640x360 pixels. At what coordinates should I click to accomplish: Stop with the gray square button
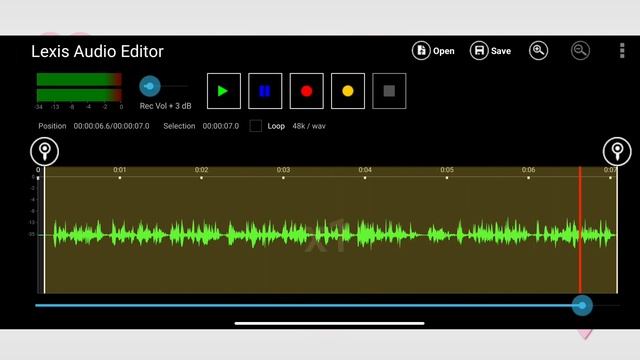(389, 91)
